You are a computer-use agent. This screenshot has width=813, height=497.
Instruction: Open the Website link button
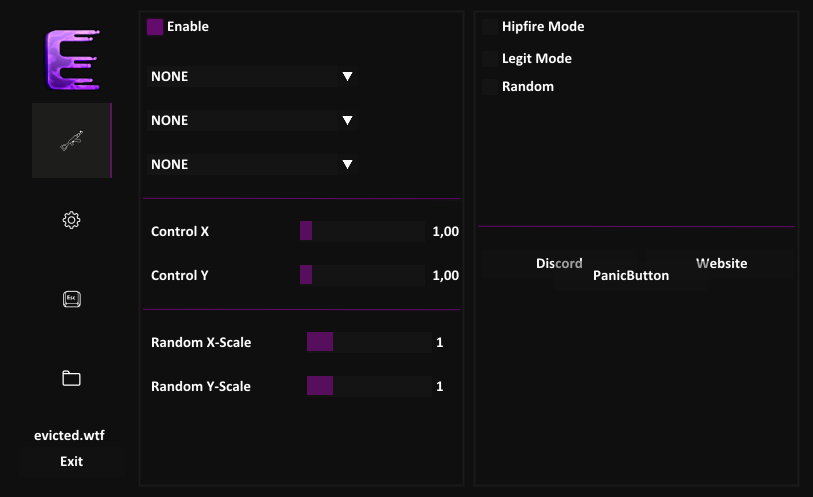point(722,264)
